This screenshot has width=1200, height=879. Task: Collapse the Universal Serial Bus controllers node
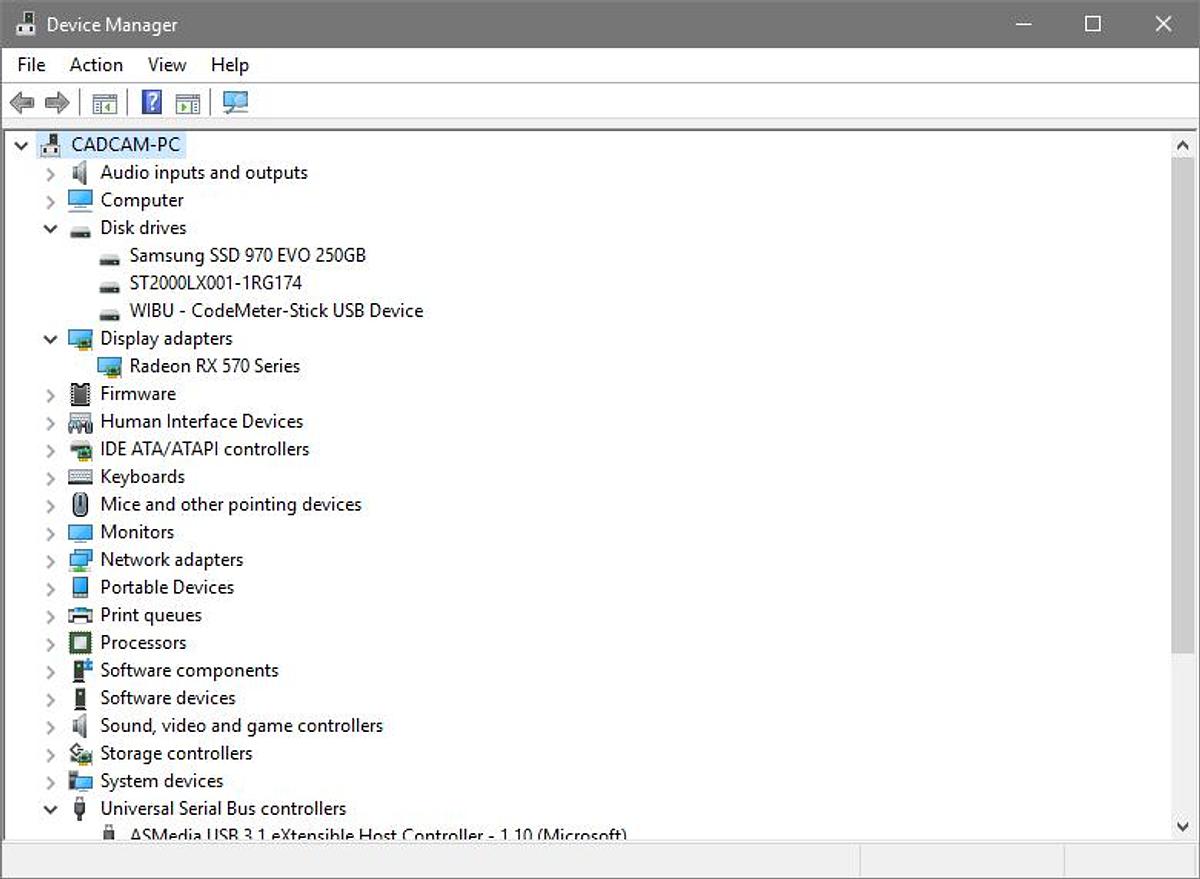point(51,810)
